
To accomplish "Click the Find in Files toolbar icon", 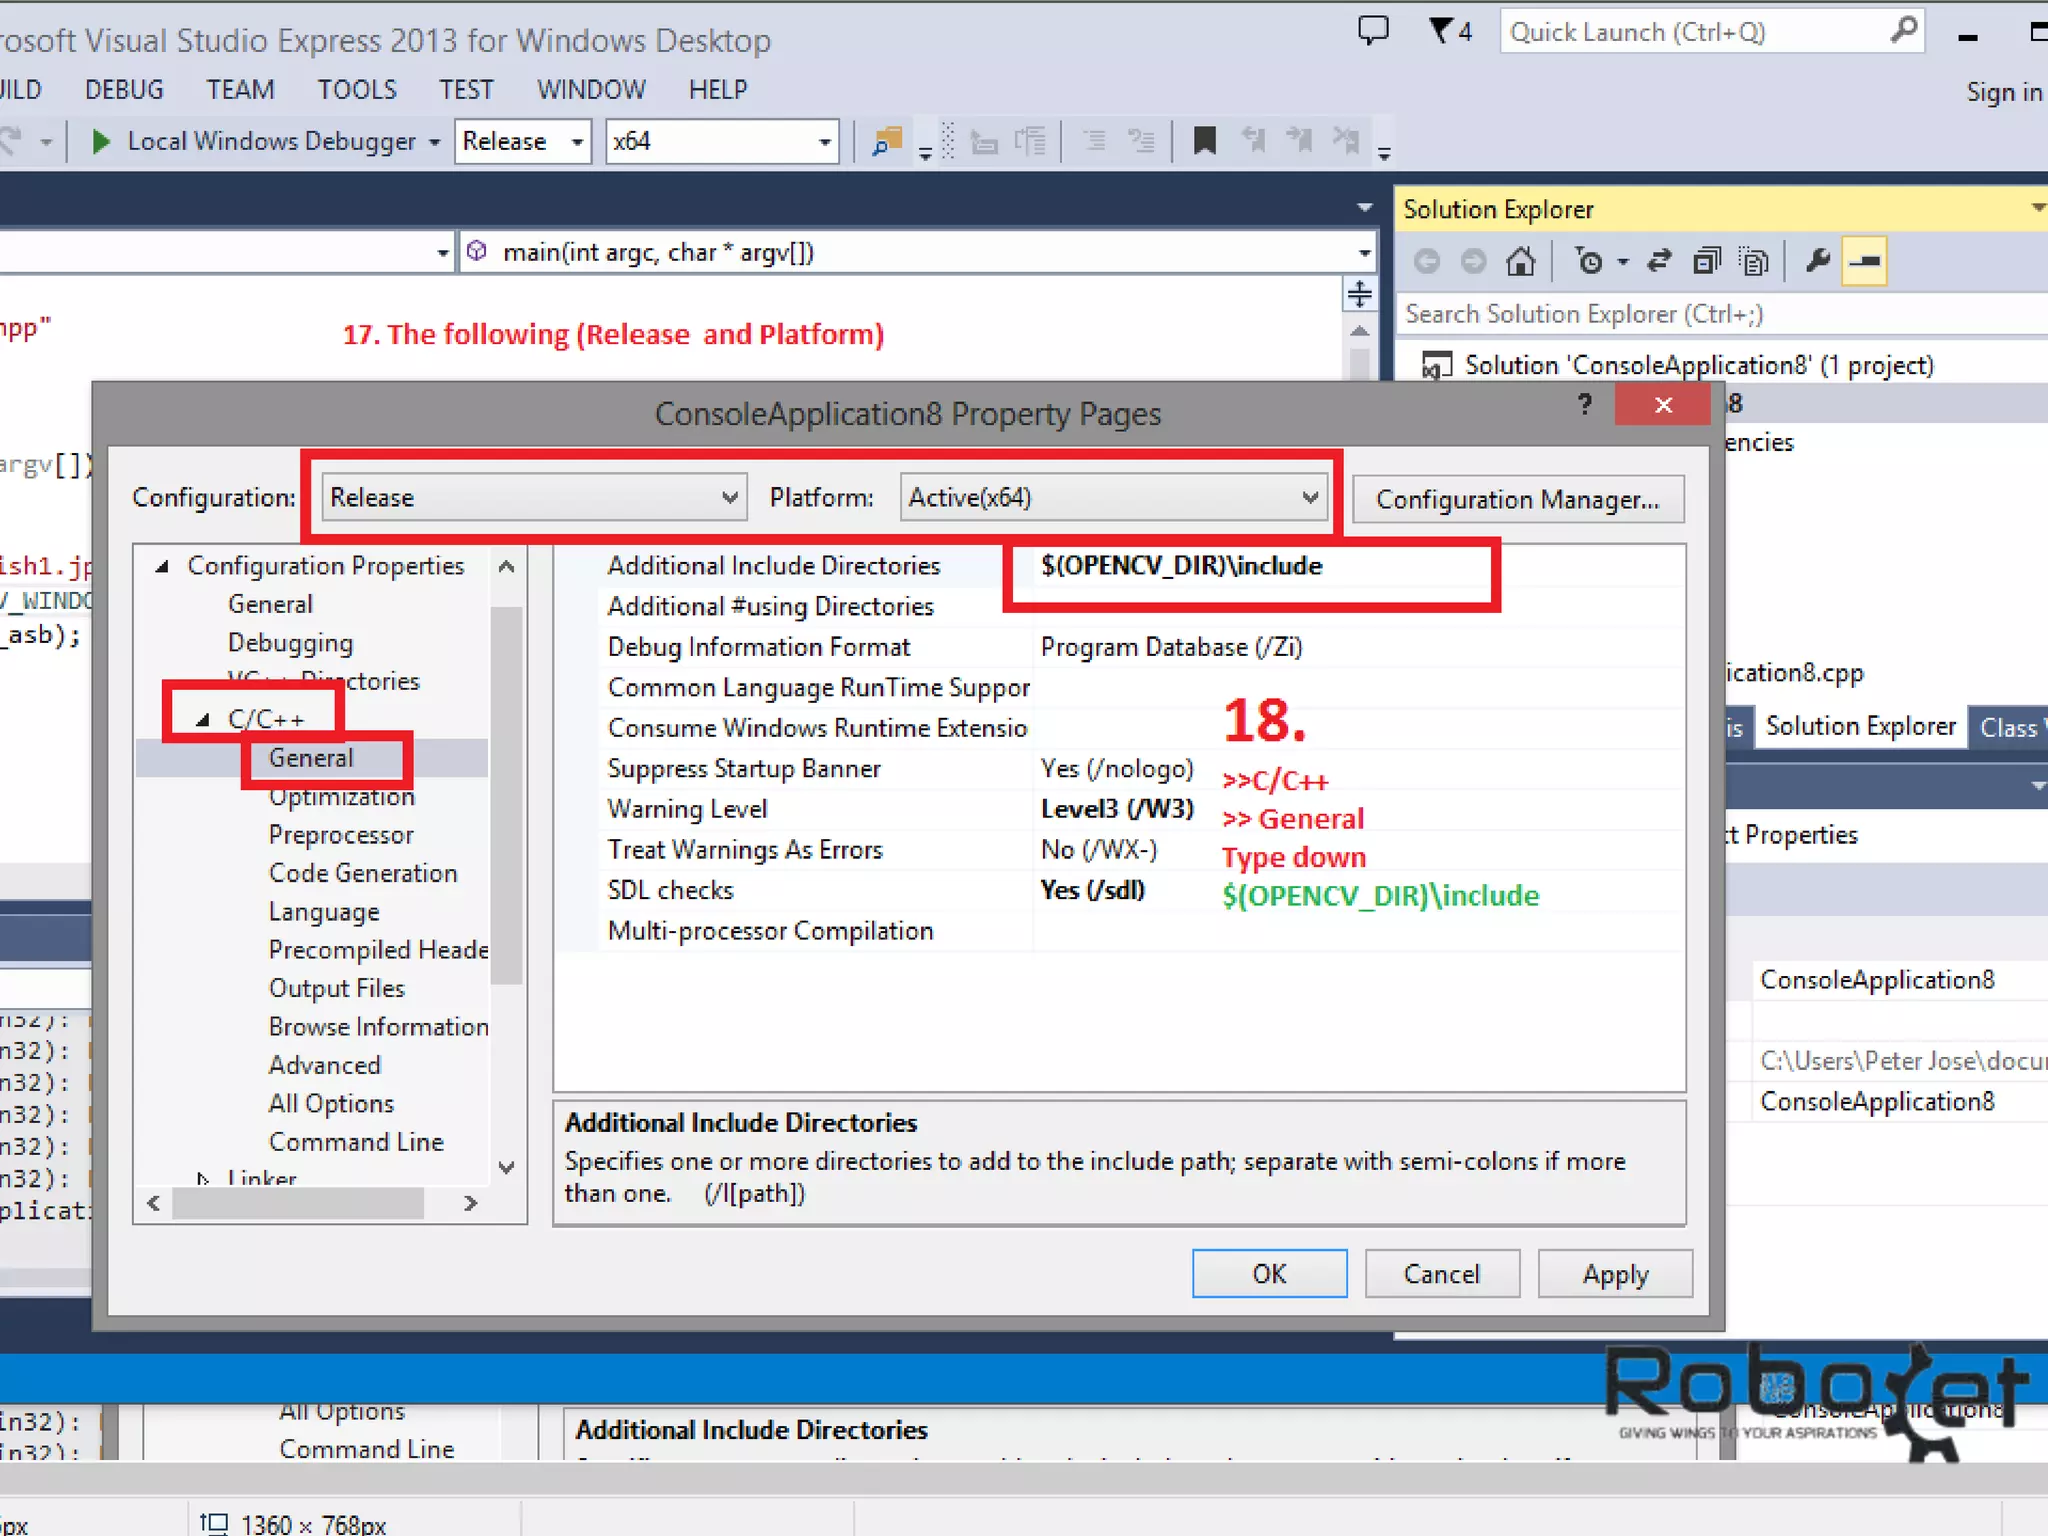I will [886, 141].
